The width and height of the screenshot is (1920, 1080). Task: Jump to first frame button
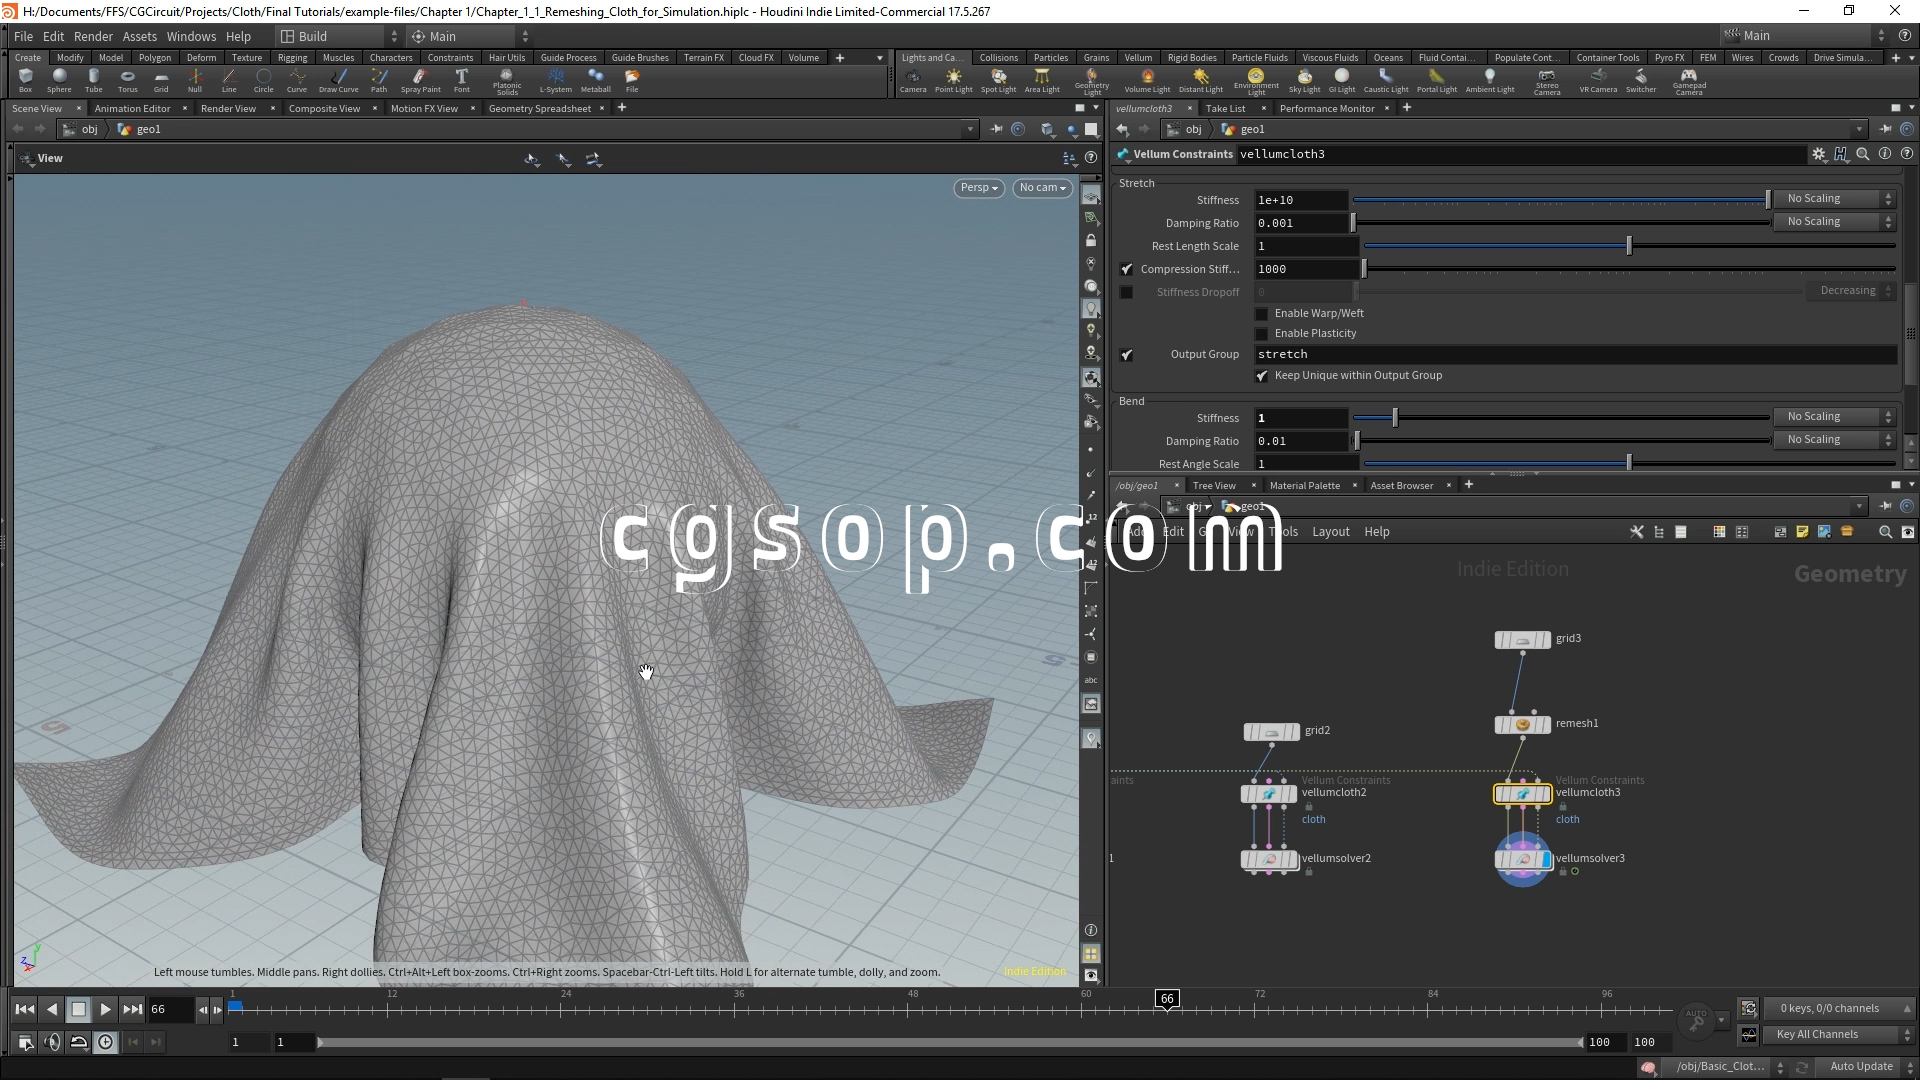click(x=25, y=1010)
